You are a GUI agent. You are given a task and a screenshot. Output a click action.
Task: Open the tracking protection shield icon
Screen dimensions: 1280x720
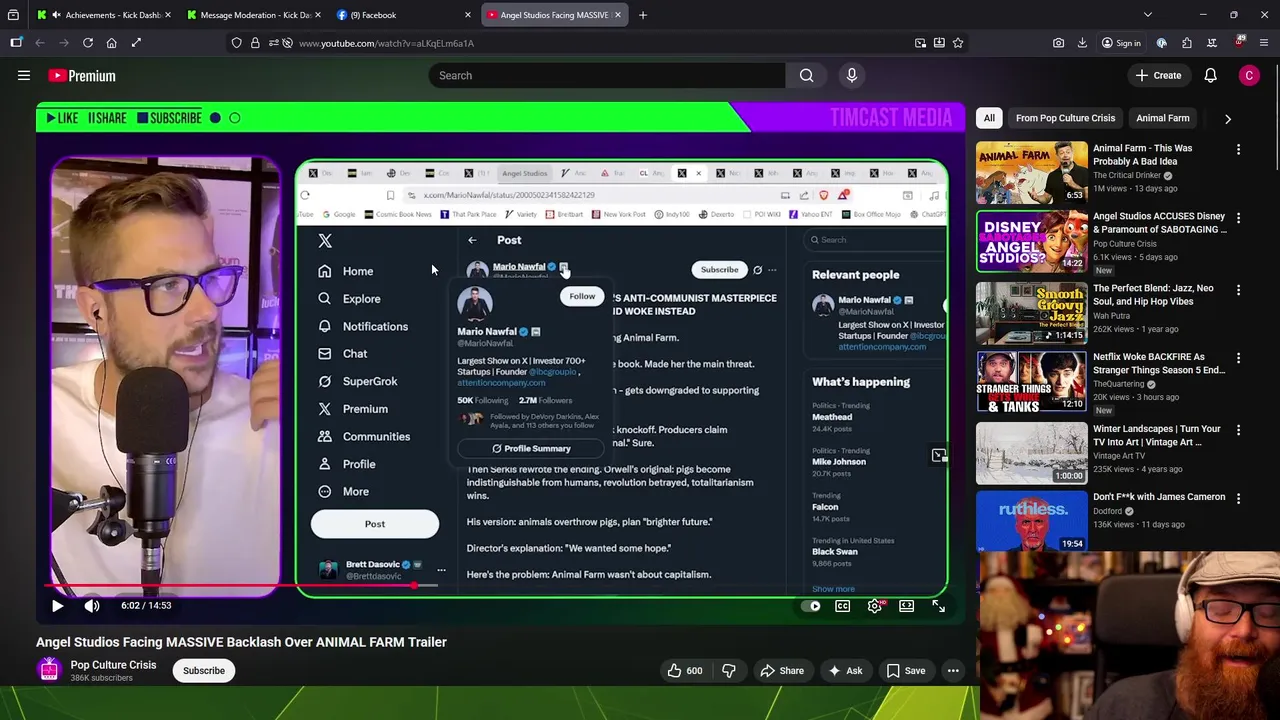click(236, 43)
